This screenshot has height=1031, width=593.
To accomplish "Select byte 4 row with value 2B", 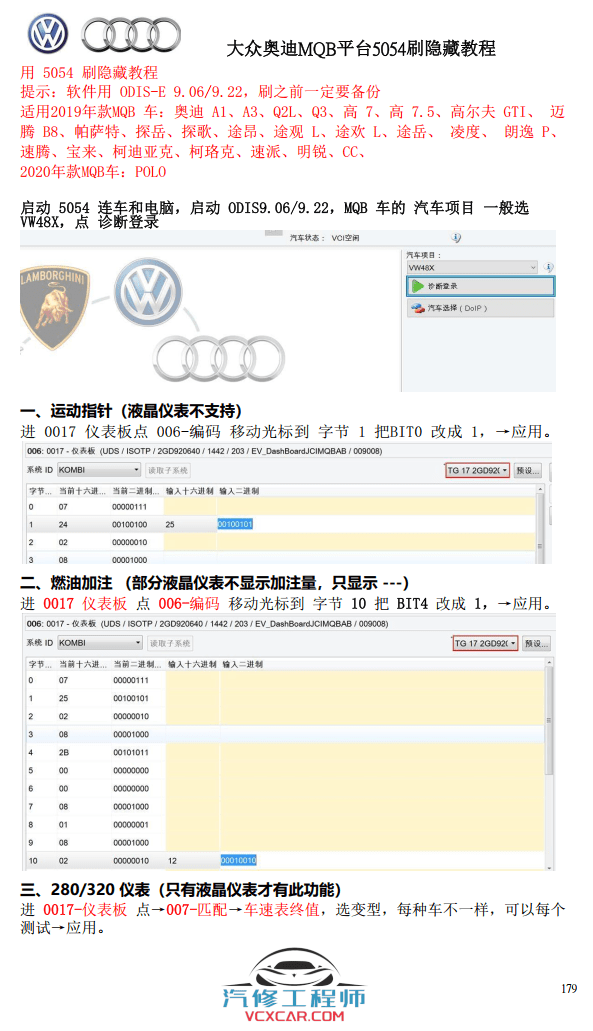I will tap(286, 752).
